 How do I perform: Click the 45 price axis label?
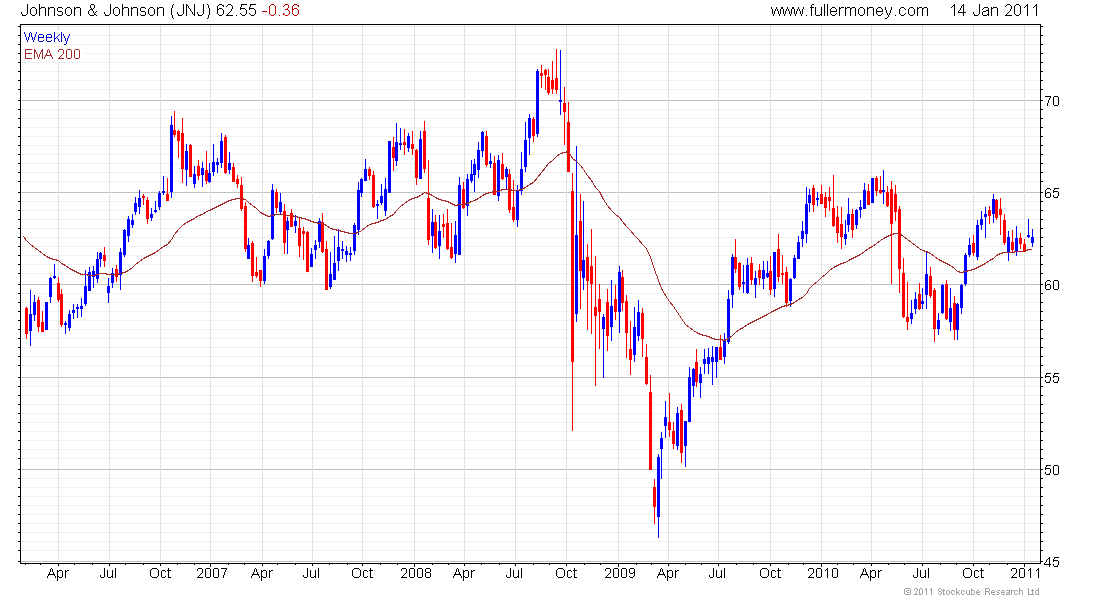point(1052,561)
